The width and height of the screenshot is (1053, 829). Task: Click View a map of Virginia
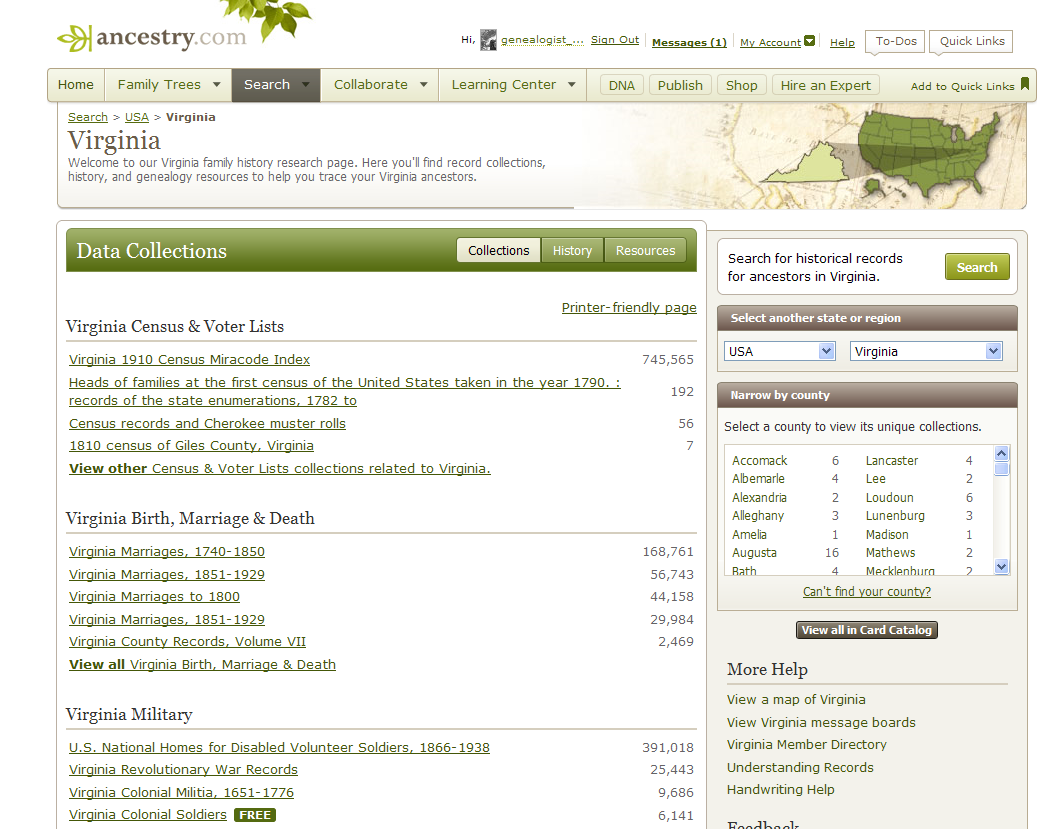796,699
